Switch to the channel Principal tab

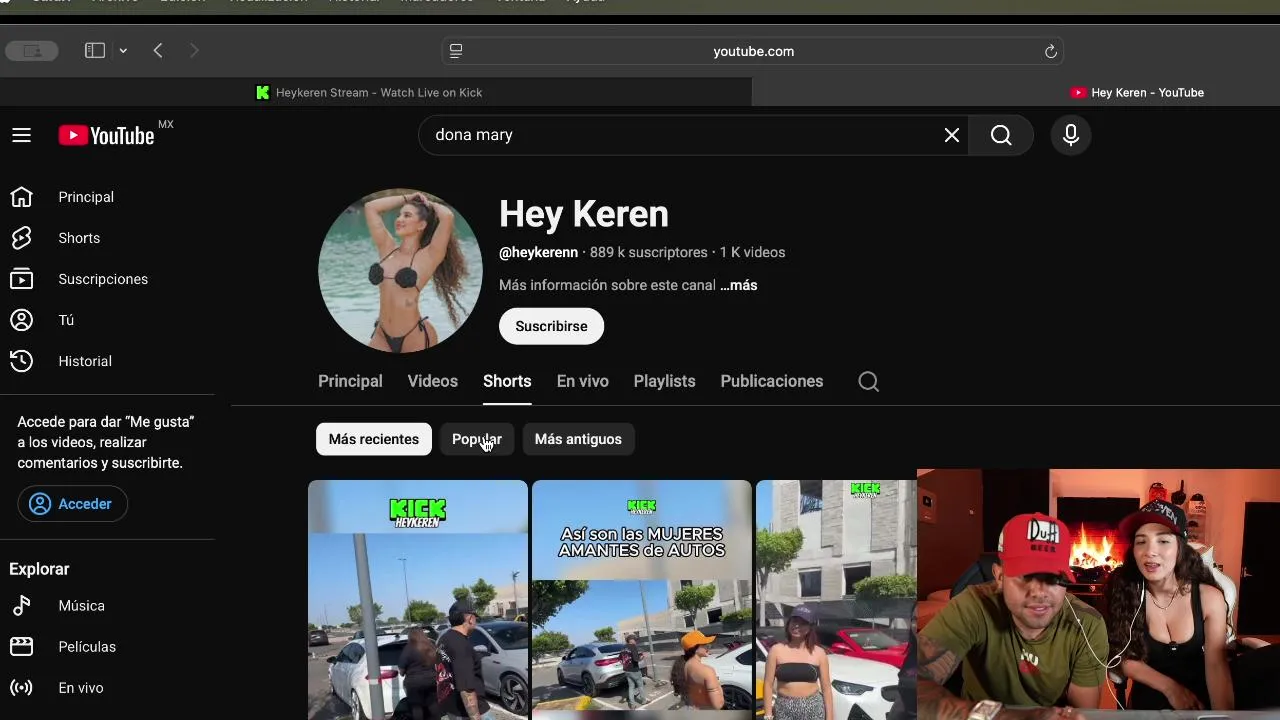[350, 381]
